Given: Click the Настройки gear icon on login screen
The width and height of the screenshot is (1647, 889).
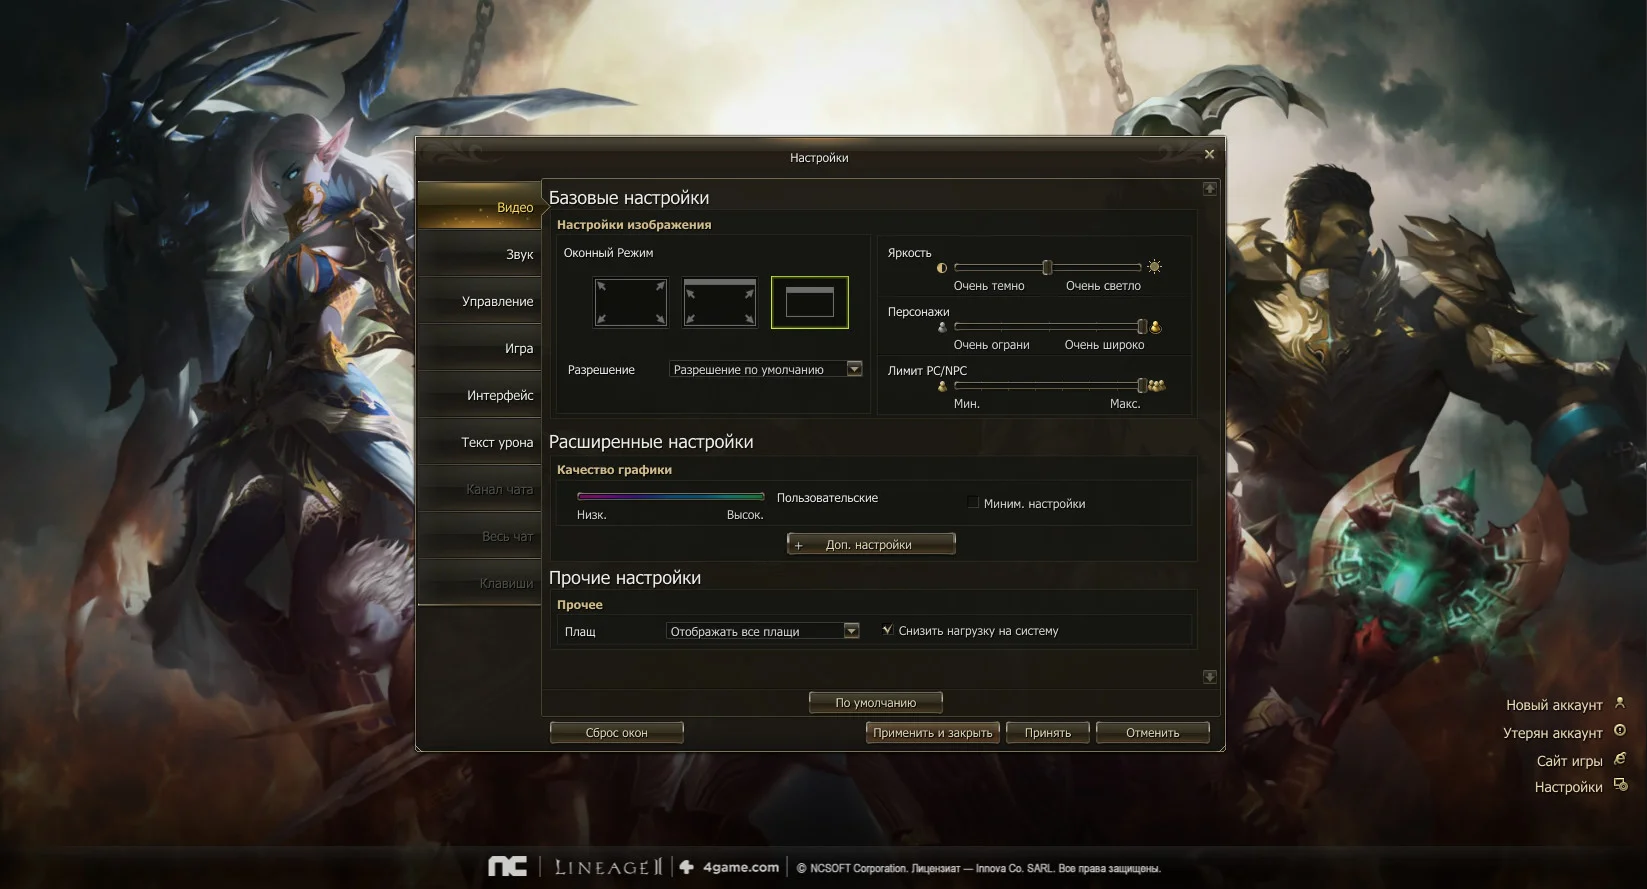Looking at the screenshot, I should [x=1621, y=785].
